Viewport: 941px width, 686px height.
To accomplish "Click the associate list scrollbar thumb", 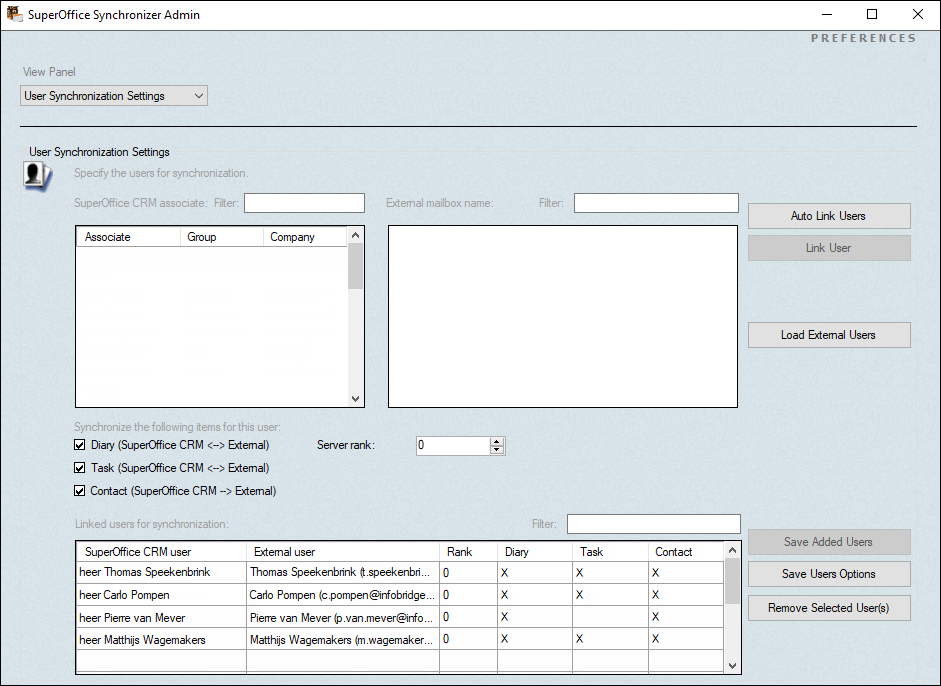I will point(355,266).
